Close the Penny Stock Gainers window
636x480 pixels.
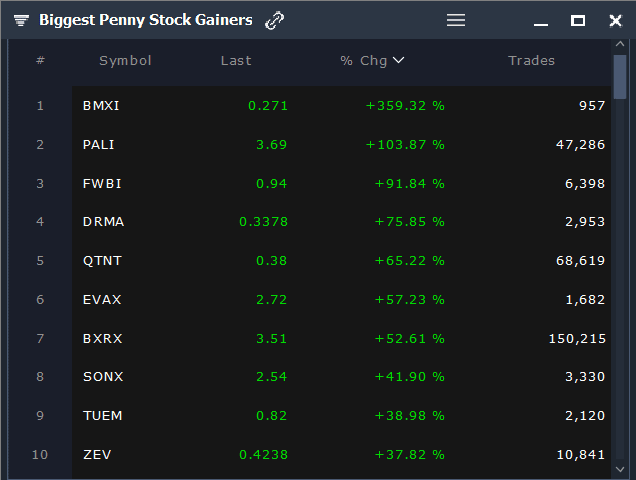(x=615, y=20)
